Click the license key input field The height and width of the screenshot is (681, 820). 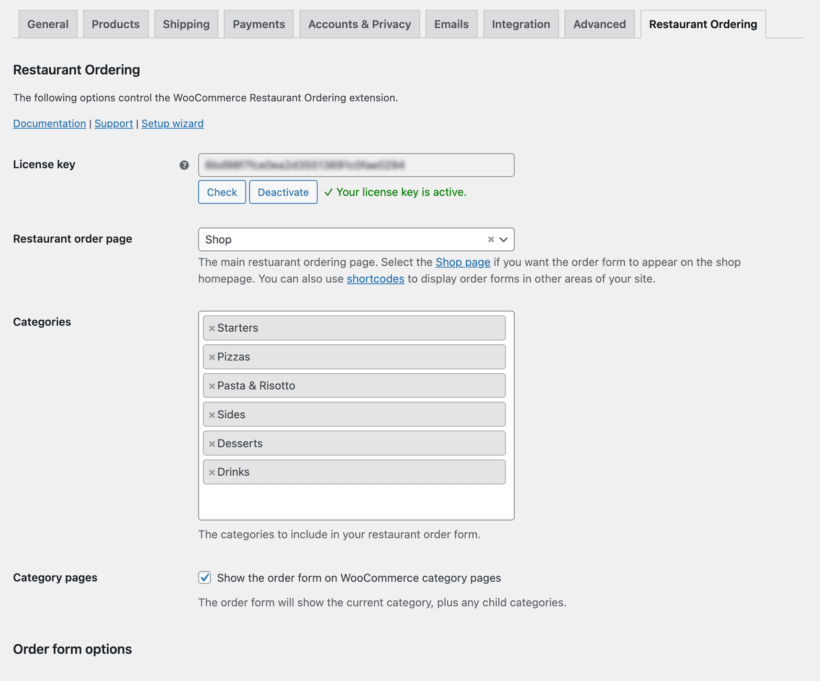[355, 164]
